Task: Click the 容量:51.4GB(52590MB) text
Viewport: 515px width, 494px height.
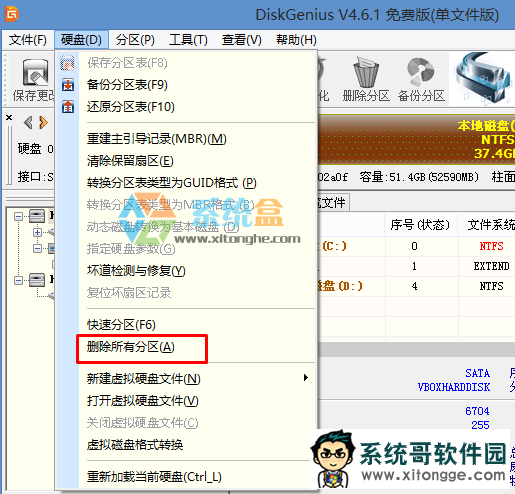Action: (419, 177)
